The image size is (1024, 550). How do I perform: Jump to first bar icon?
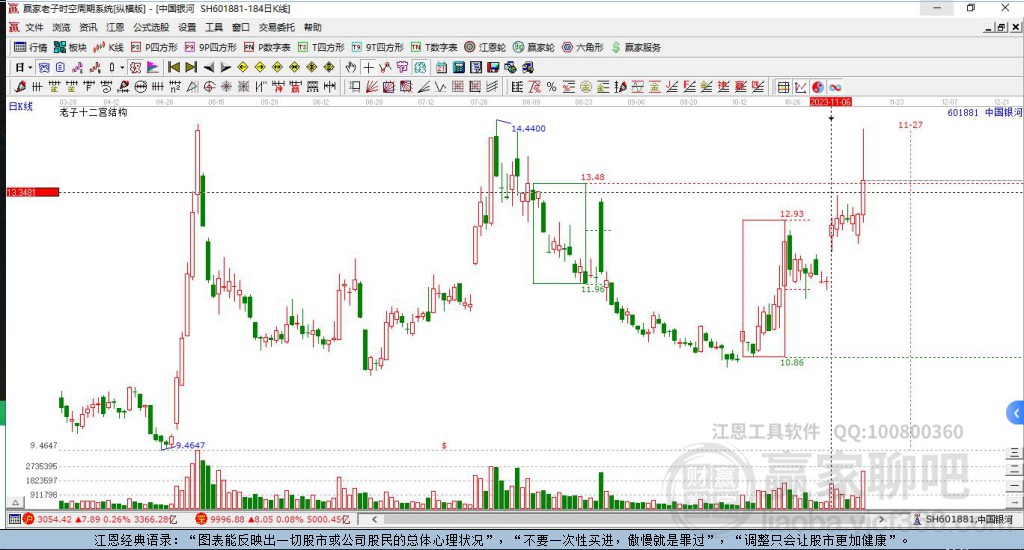pyautogui.click(x=174, y=67)
